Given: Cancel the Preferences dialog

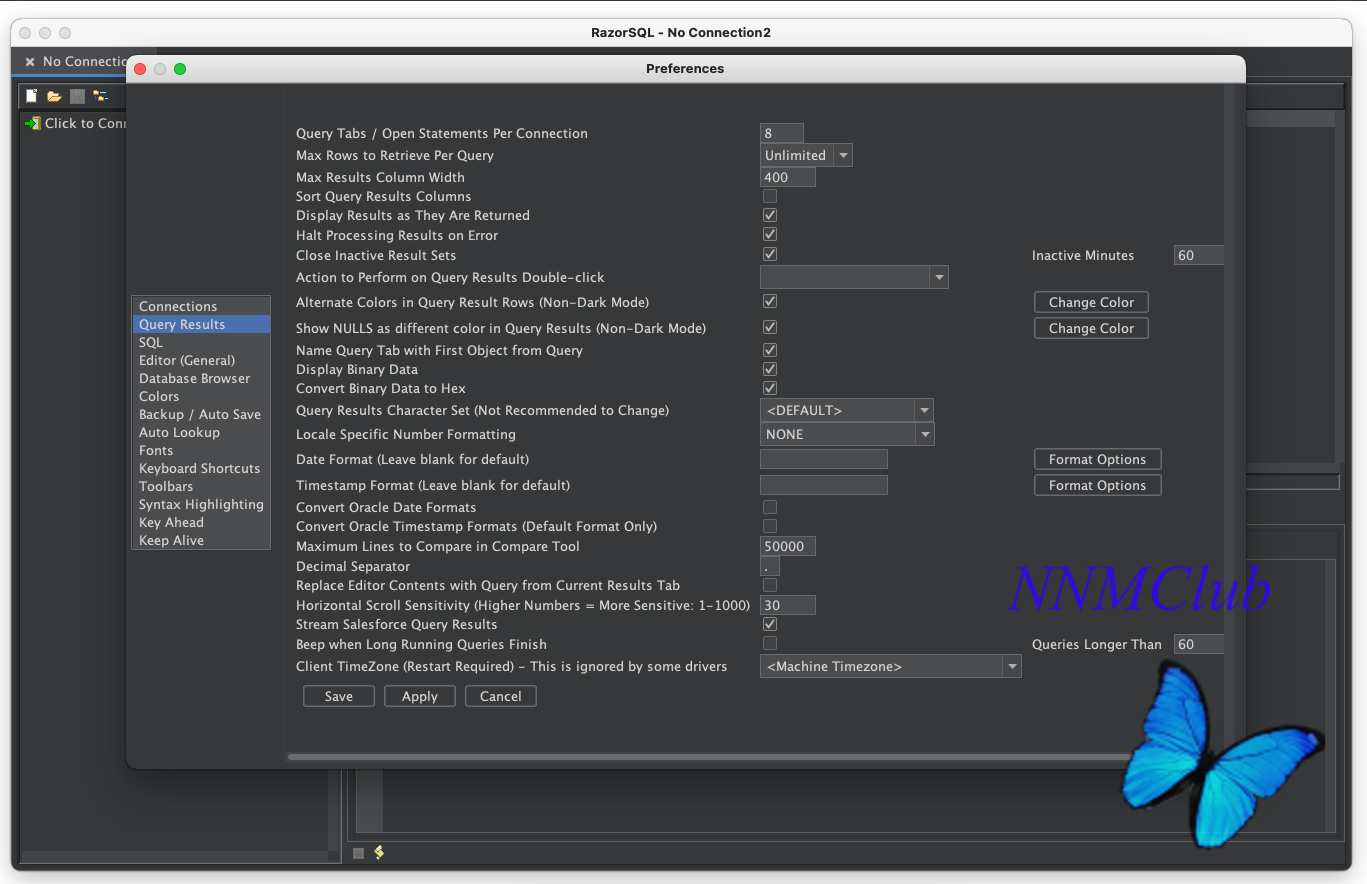Looking at the screenshot, I should (501, 696).
